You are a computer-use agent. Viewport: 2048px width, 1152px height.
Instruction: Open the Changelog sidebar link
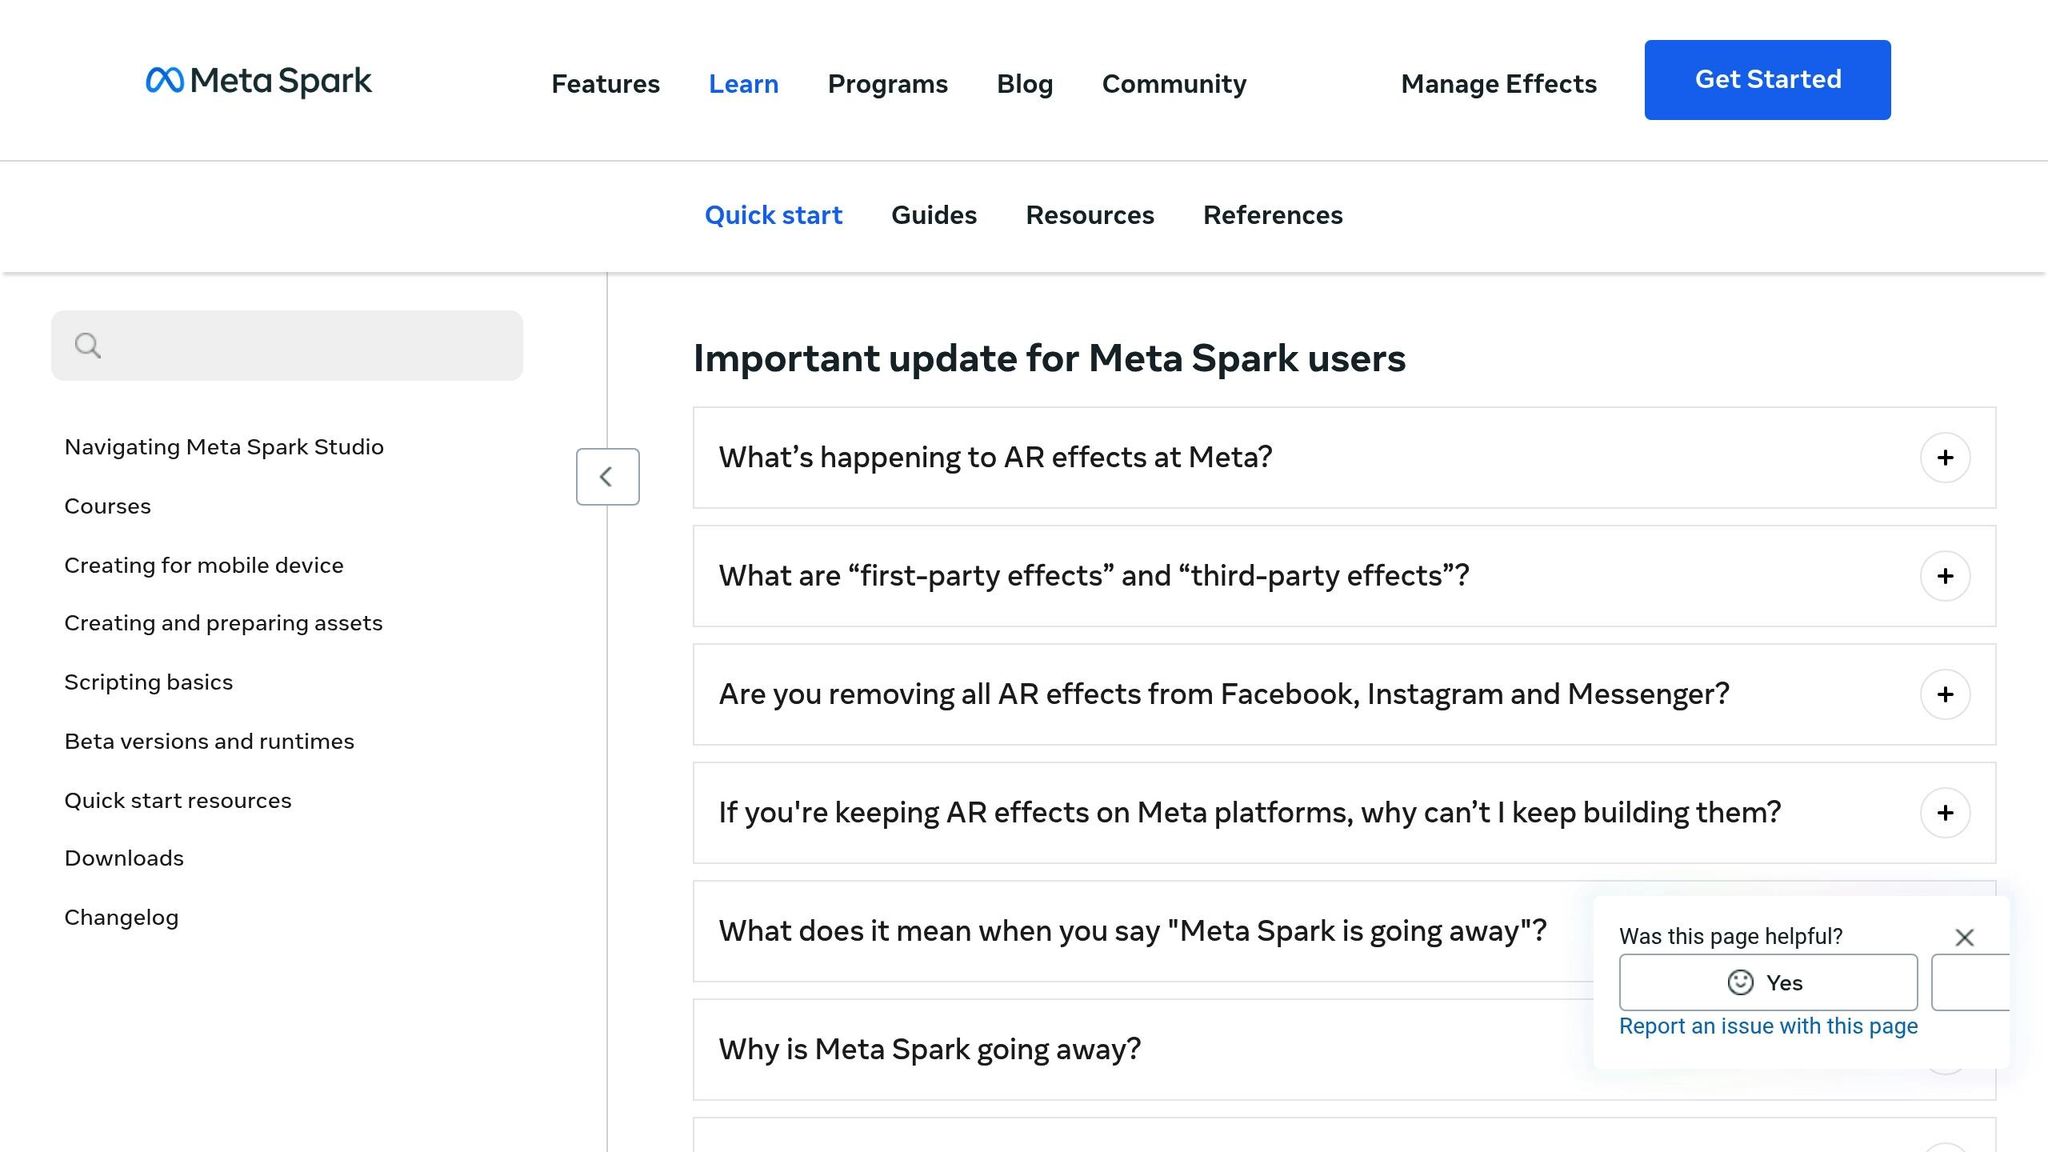(x=121, y=917)
